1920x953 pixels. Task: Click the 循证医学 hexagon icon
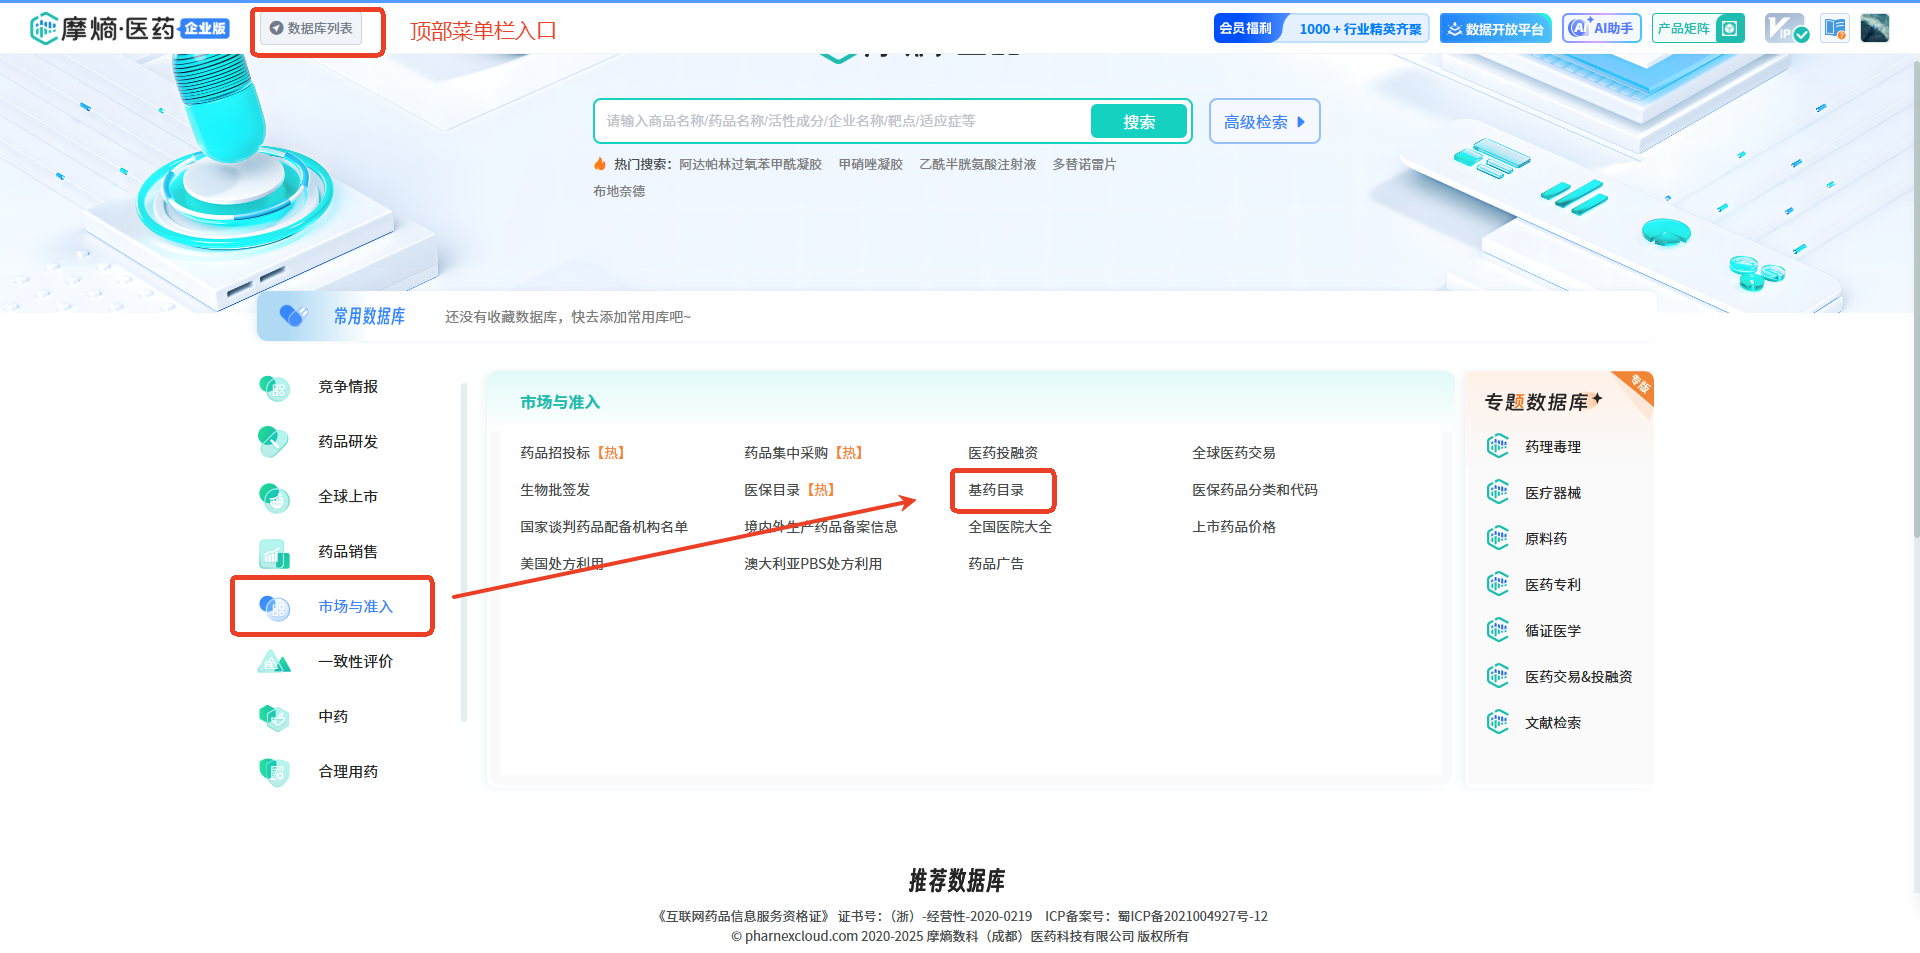(1498, 630)
